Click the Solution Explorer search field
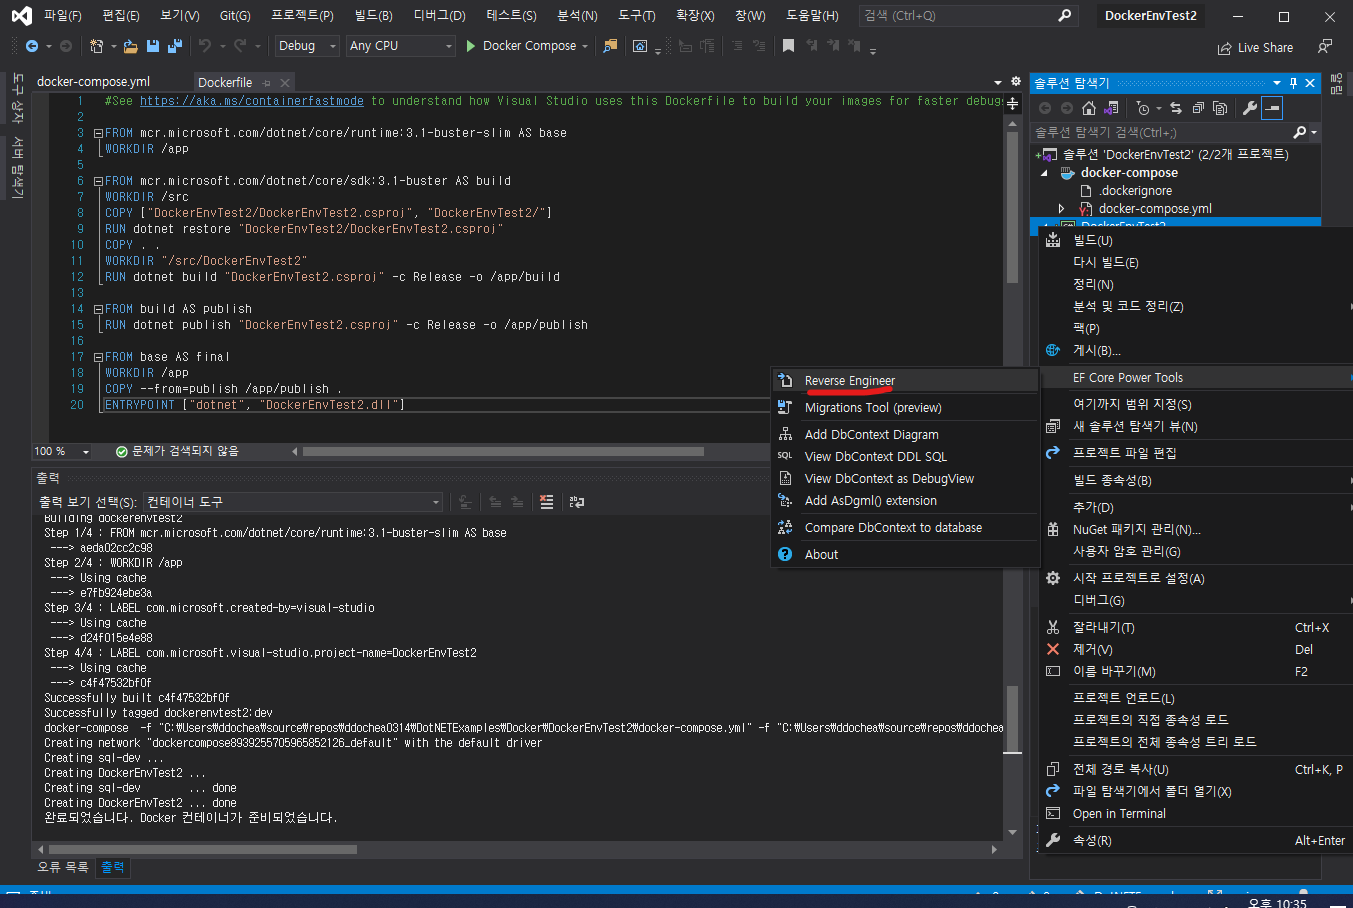 1160,132
